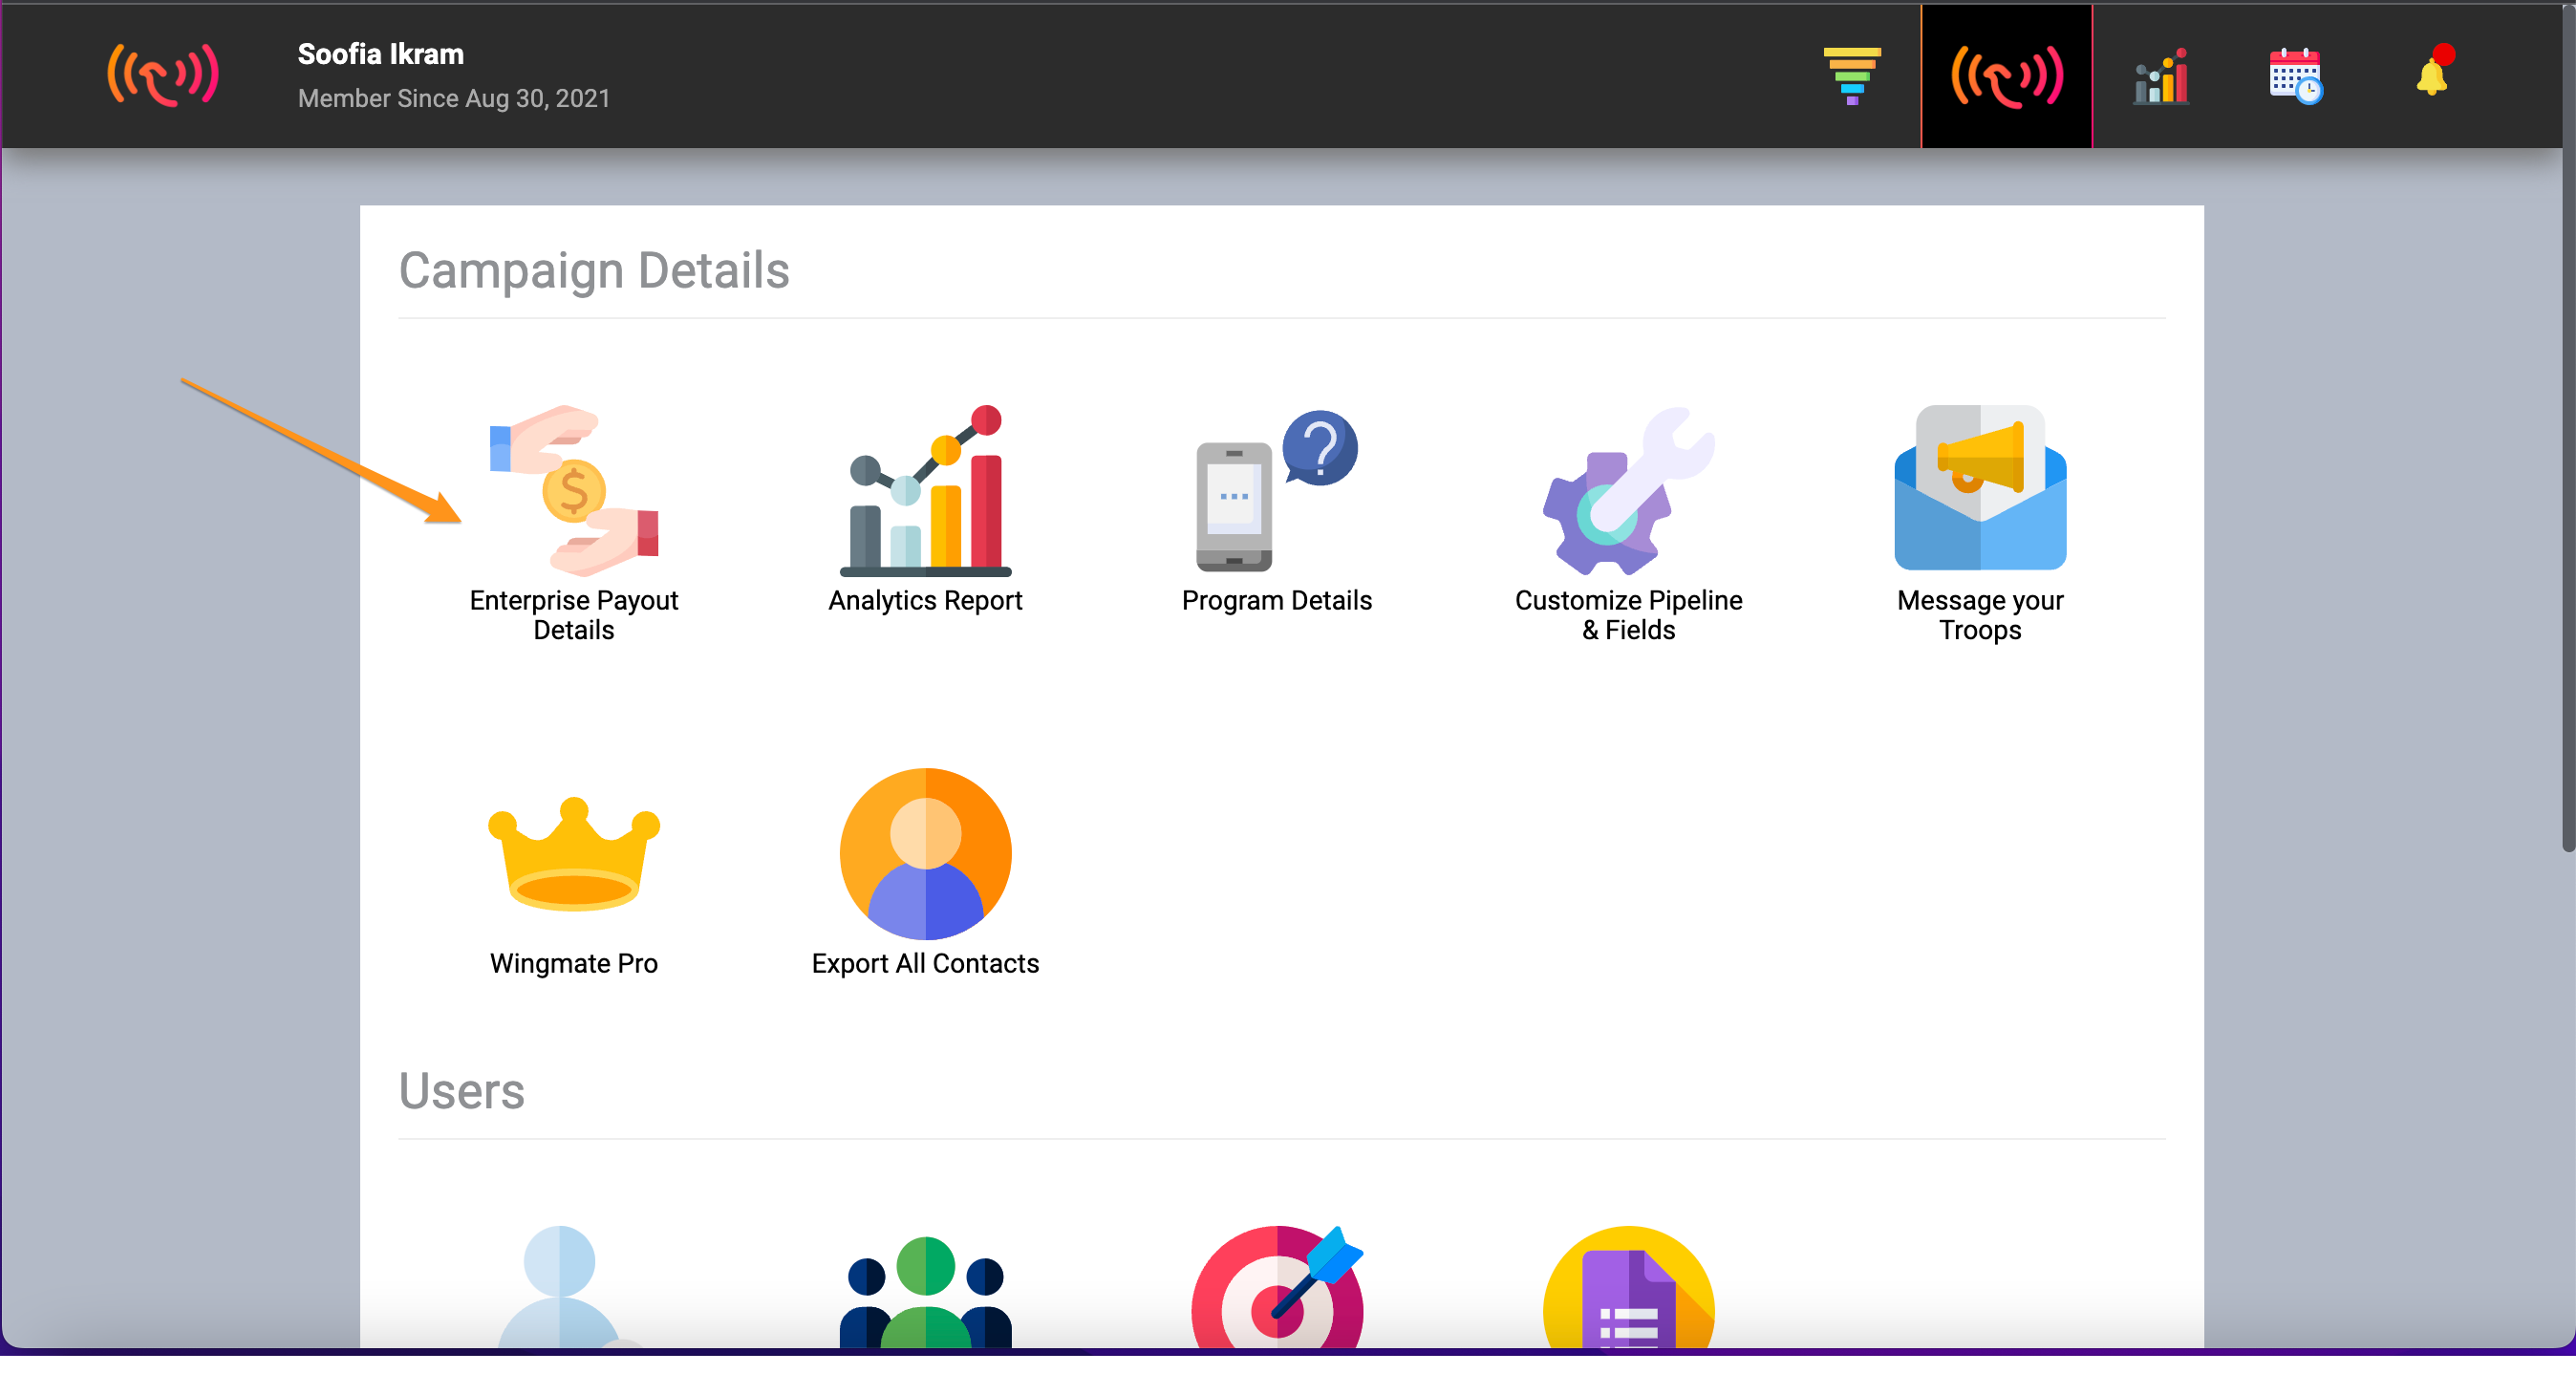Open the Analytics Report bar chart icon
The image size is (2576, 1395).
[925, 490]
